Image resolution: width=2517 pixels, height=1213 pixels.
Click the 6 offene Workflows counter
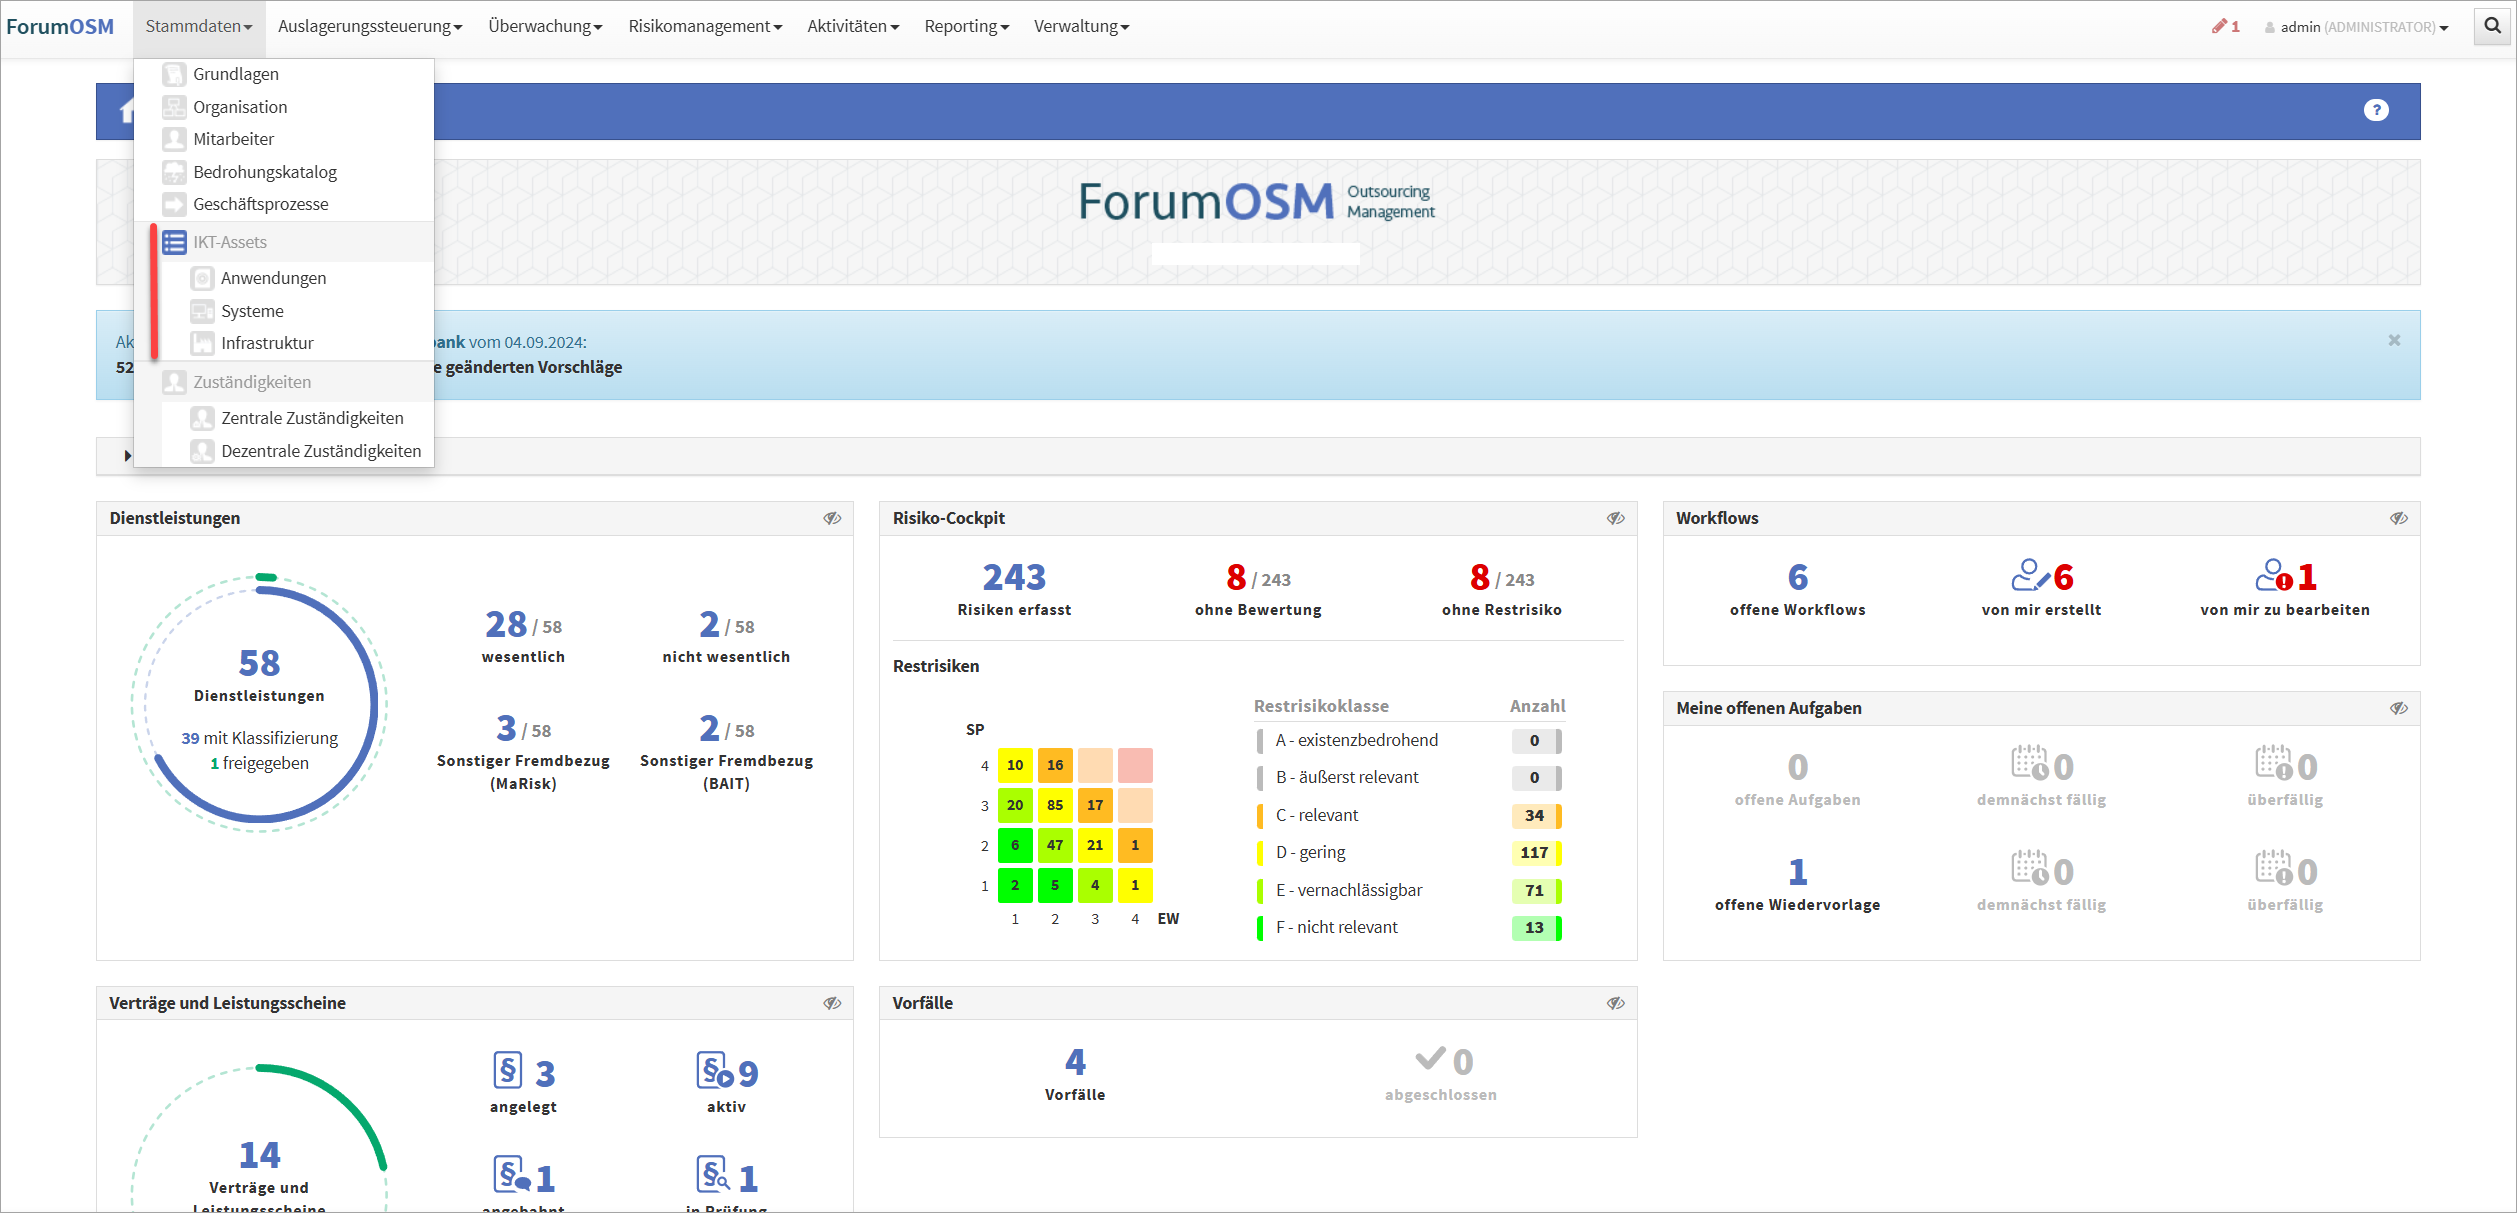[1797, 577]
